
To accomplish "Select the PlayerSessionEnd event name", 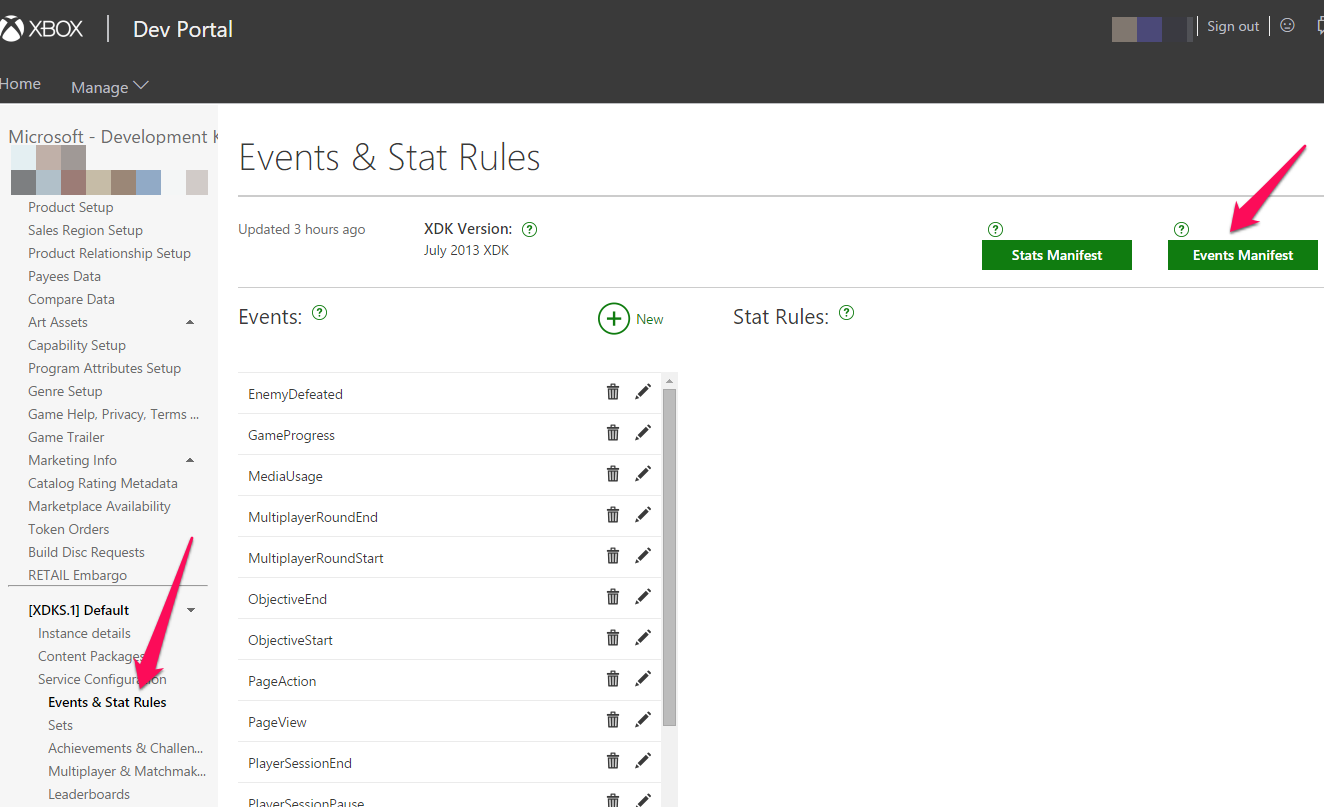I will [x=300, y=763].
